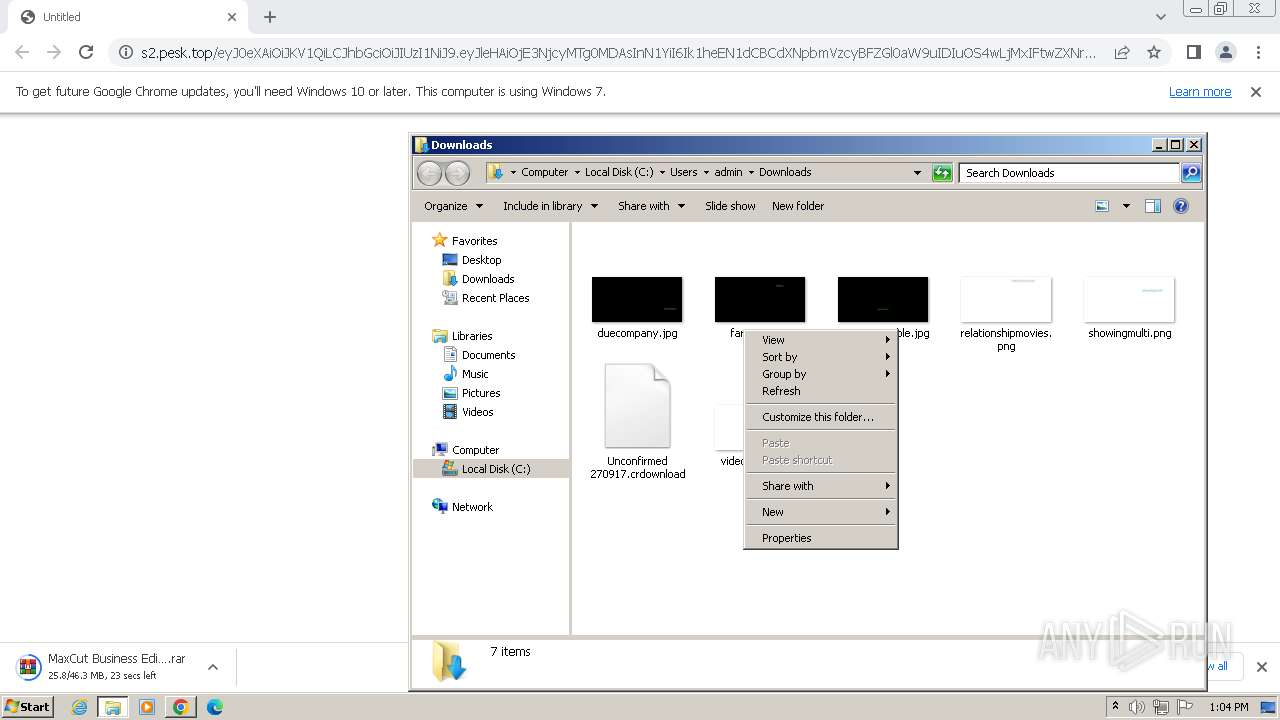1280x720 pixels.
Task: Open the View submenu in context menu
Action: (821, 340)
